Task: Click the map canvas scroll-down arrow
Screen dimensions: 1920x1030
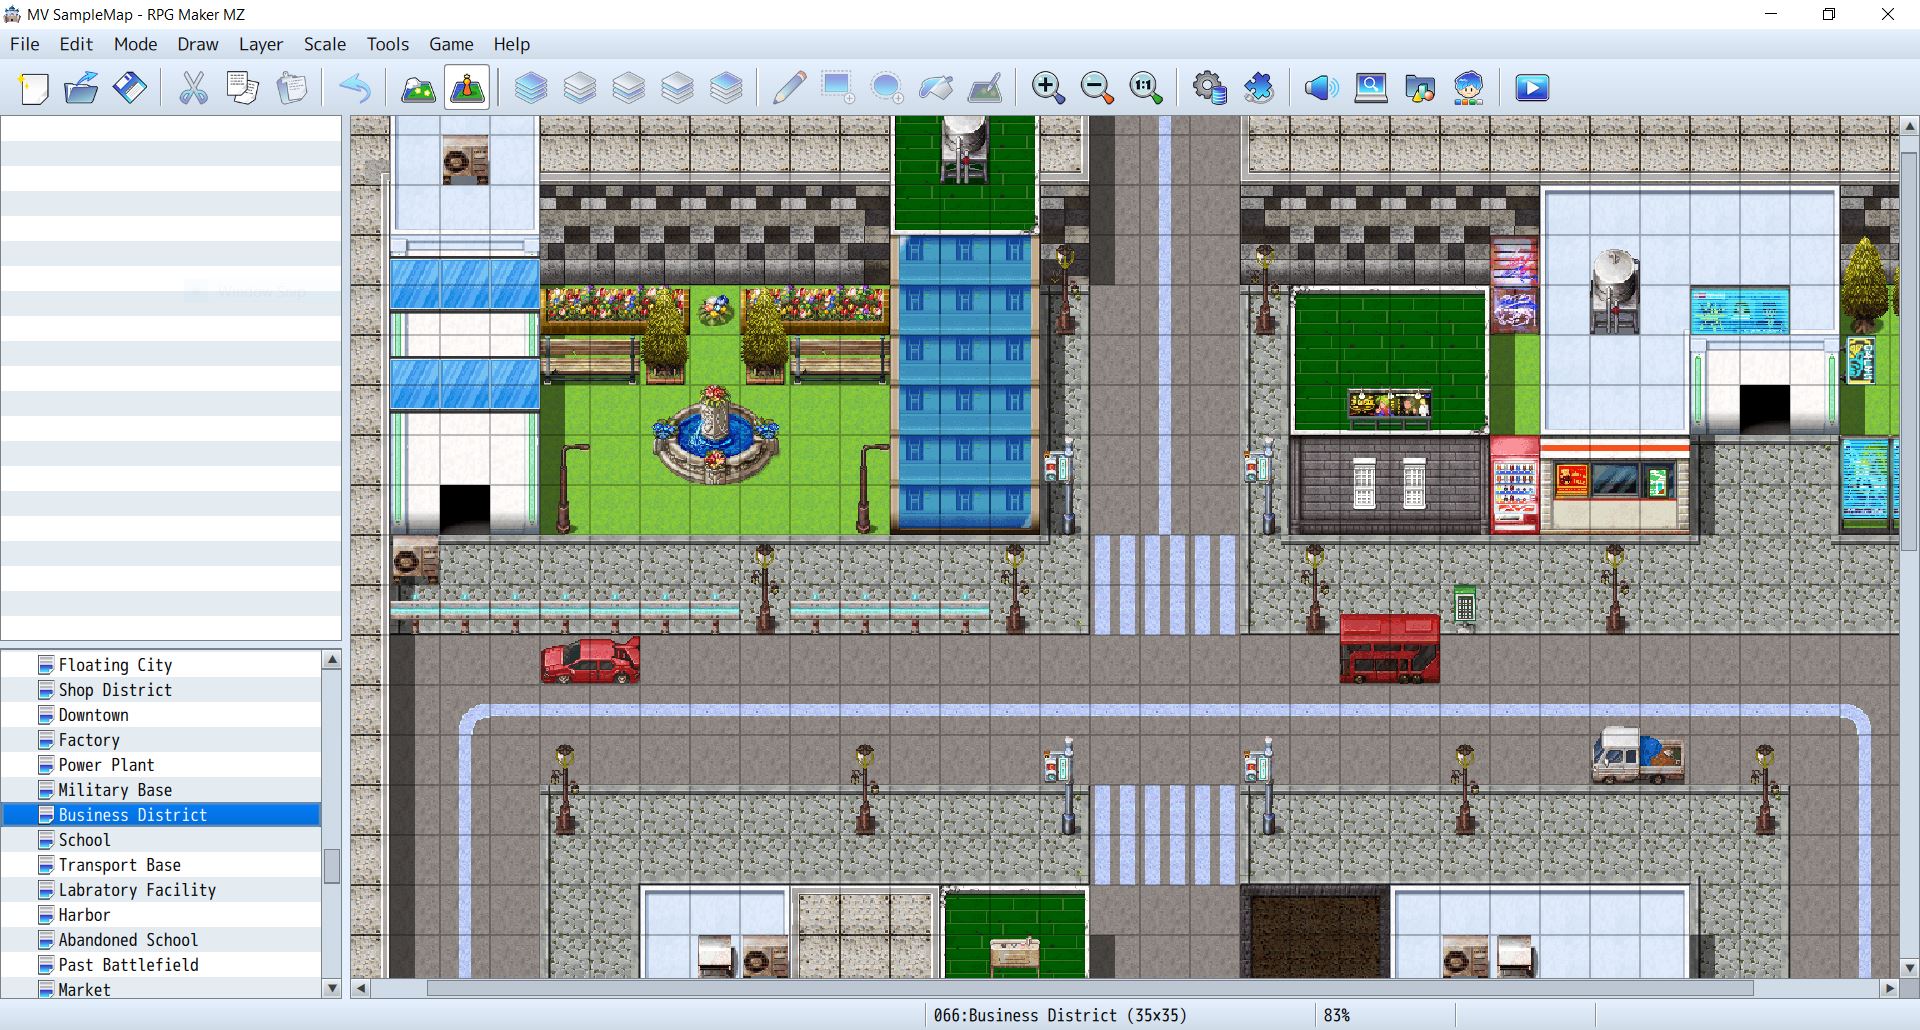Action: 1909,968
